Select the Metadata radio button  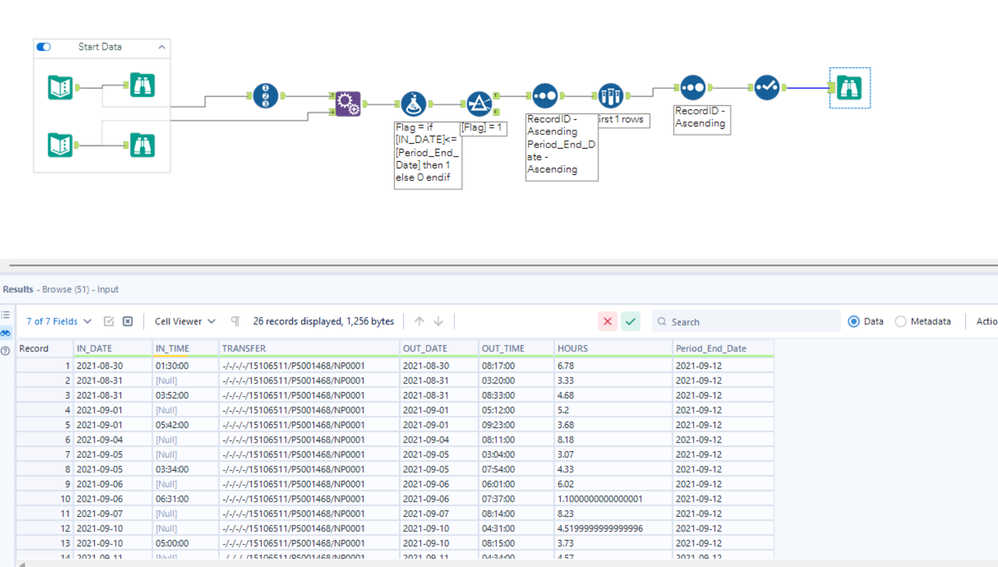[x=901, y=321]
